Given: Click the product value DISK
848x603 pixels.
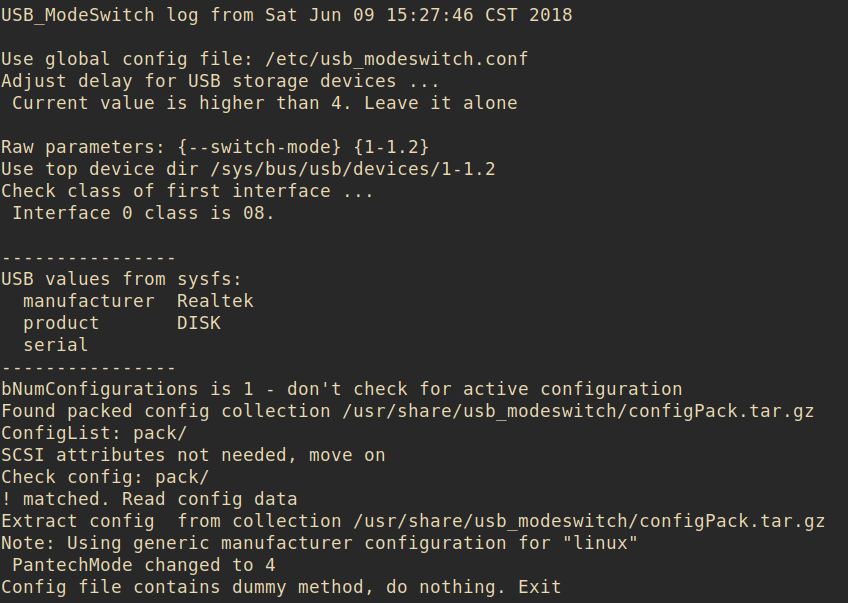Looking at the screenshot, I should pyautogui.click(x=199, y=323).
